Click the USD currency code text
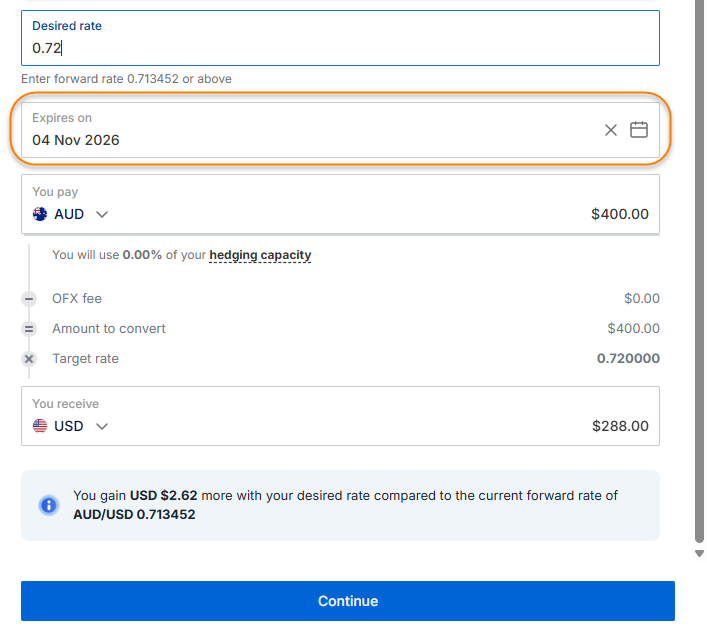This screenshot has width=707, height=632. point(69,426)
